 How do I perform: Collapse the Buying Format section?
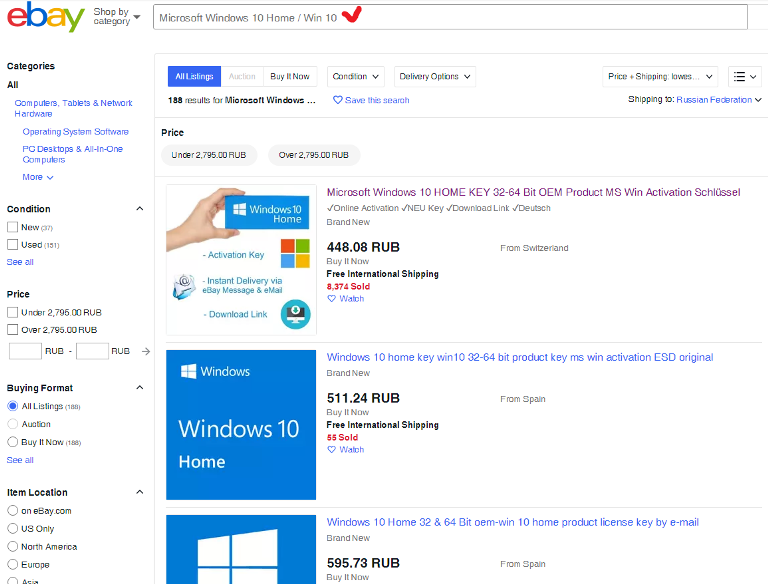click(140, 388)
